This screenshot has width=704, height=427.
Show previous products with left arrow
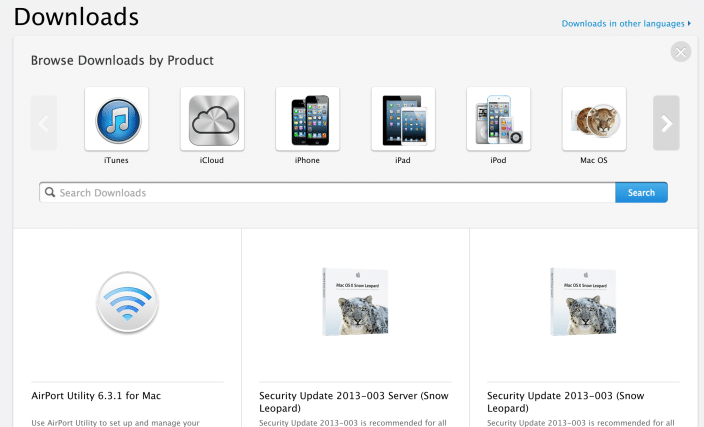[44, 123]
